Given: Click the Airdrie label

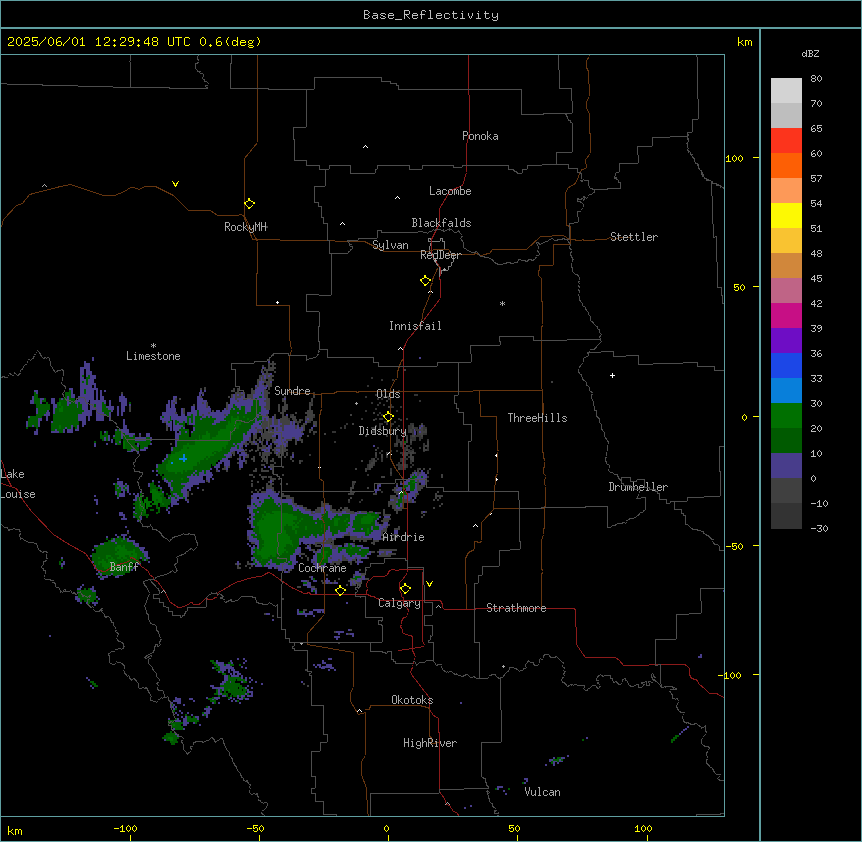Looking at the screenshot, I should [403, 537].
